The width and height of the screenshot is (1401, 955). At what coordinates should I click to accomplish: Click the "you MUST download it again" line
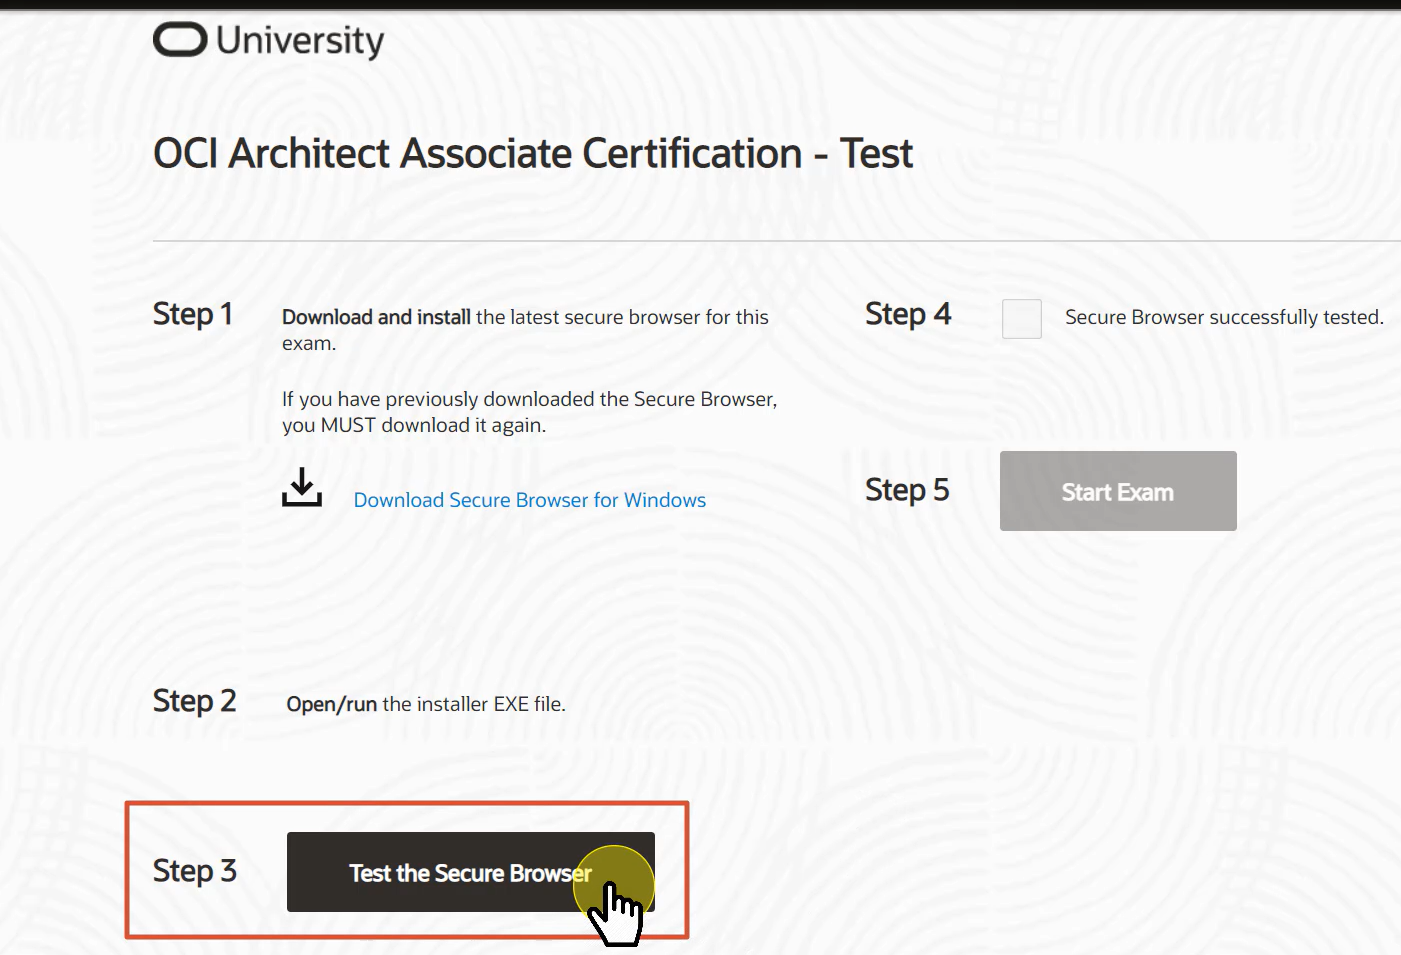[413, 425]
